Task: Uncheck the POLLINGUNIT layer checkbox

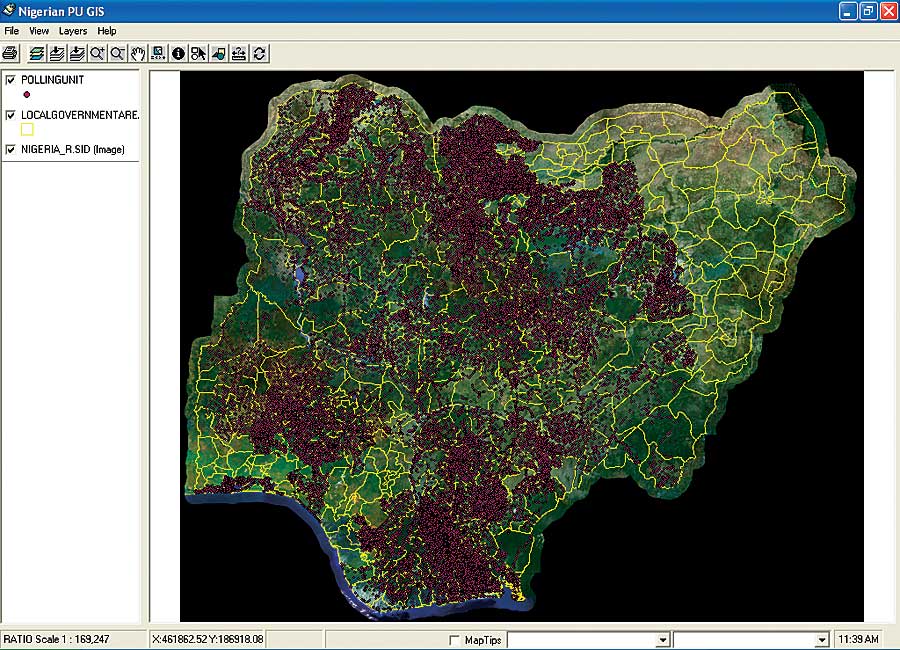Action: (x=11, y=79)
